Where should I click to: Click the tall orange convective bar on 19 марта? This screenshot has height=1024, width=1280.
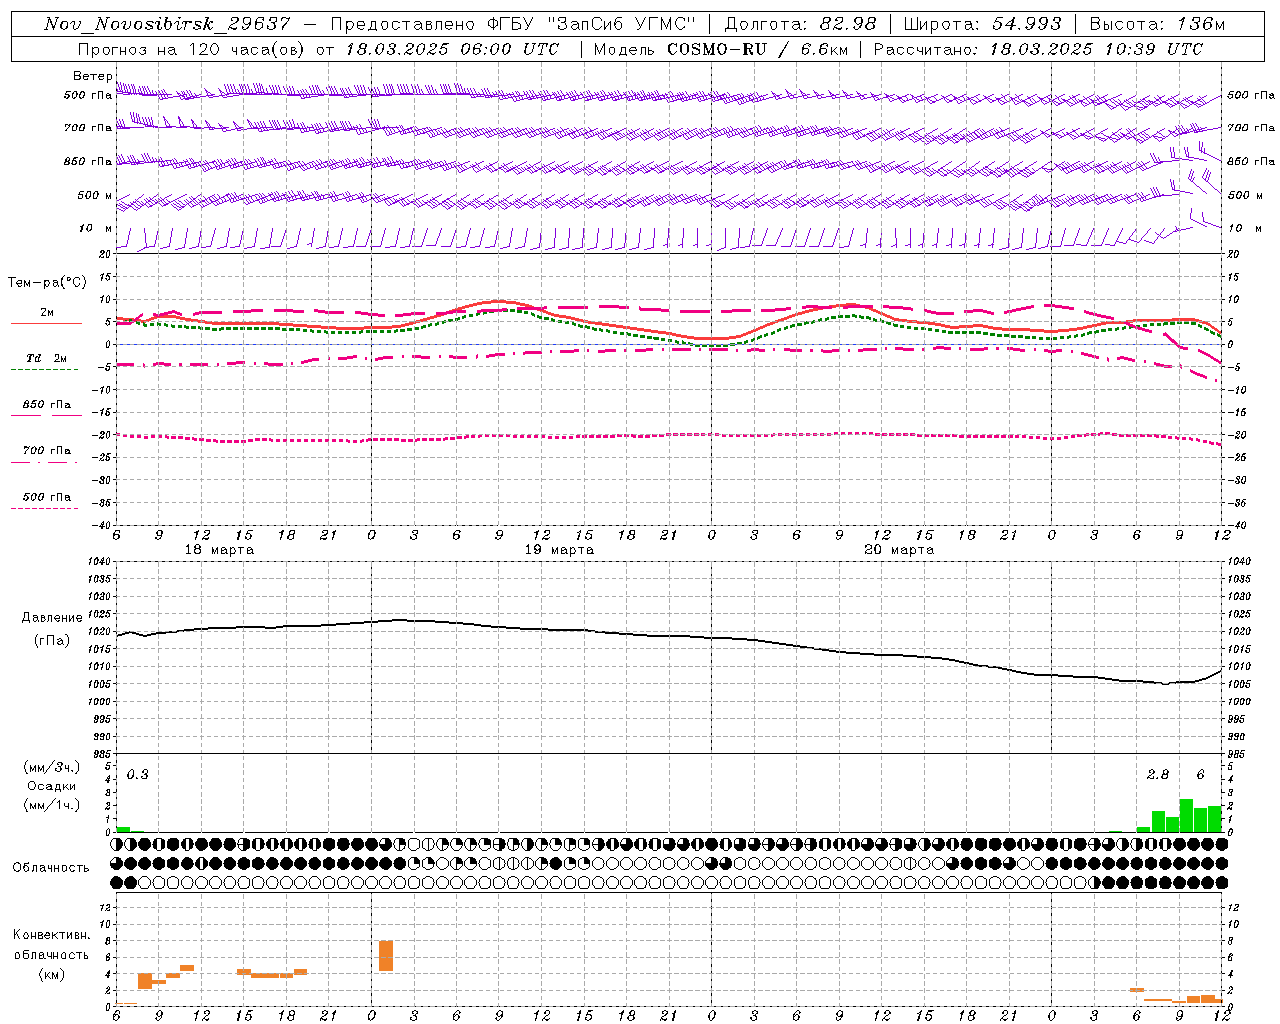(386, 956)
